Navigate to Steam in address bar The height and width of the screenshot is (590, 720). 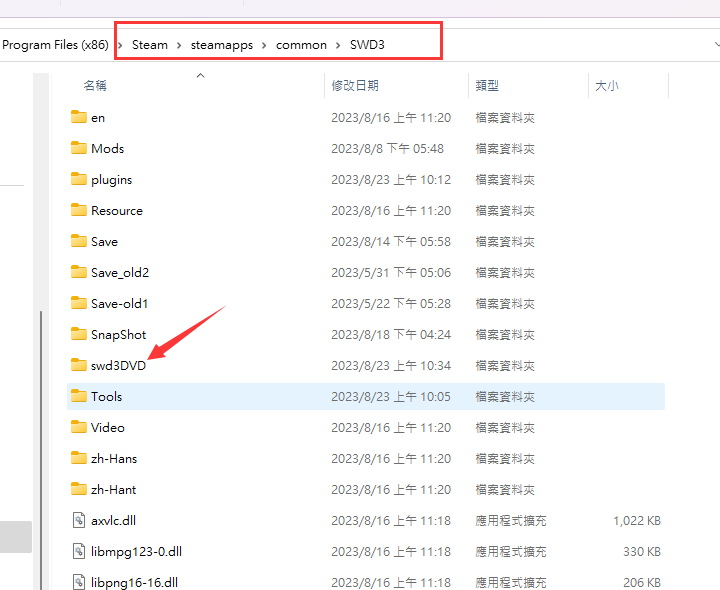click(150, 45)
